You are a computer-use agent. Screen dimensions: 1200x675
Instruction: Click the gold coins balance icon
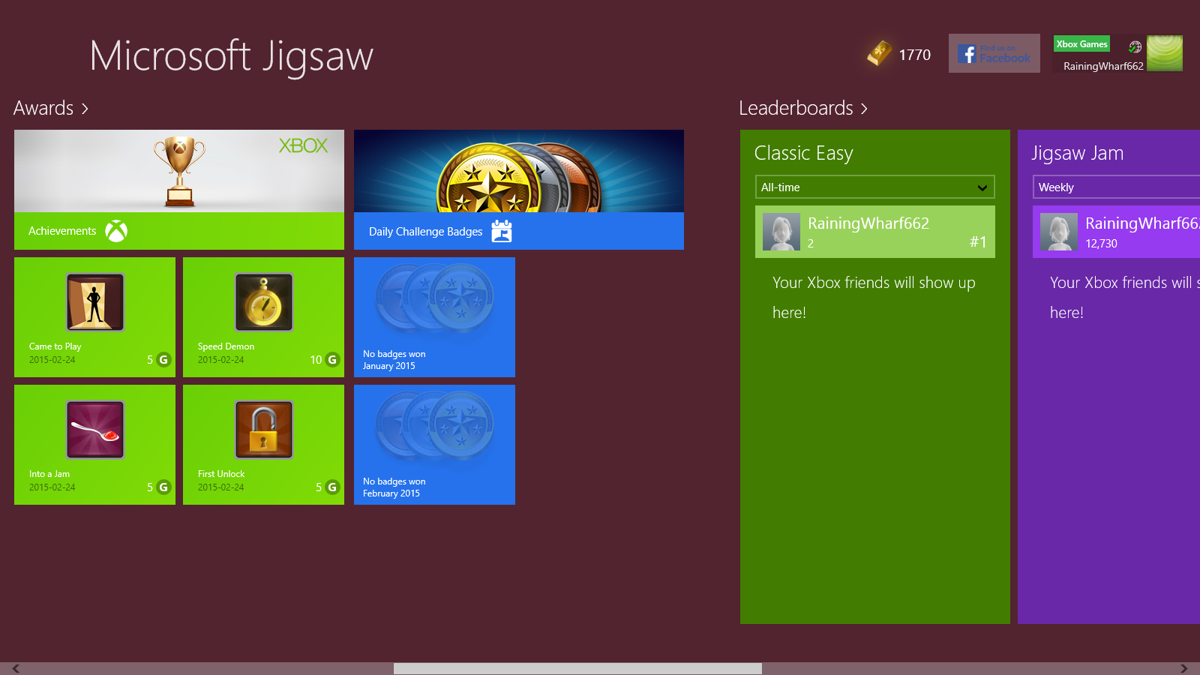point(875,54)
